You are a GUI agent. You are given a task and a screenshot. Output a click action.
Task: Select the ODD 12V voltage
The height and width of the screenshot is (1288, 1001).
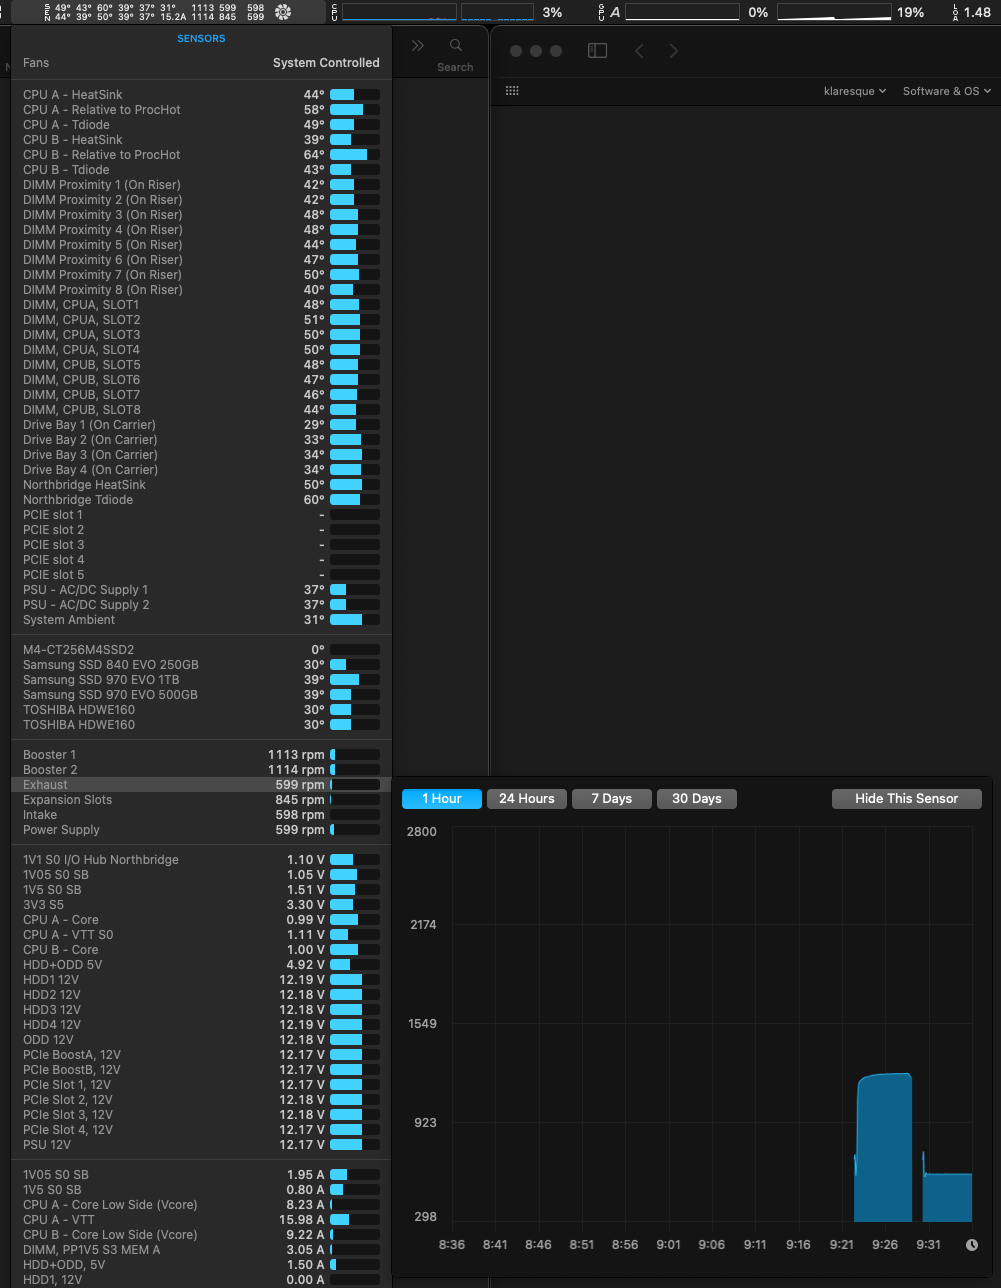201,1040
